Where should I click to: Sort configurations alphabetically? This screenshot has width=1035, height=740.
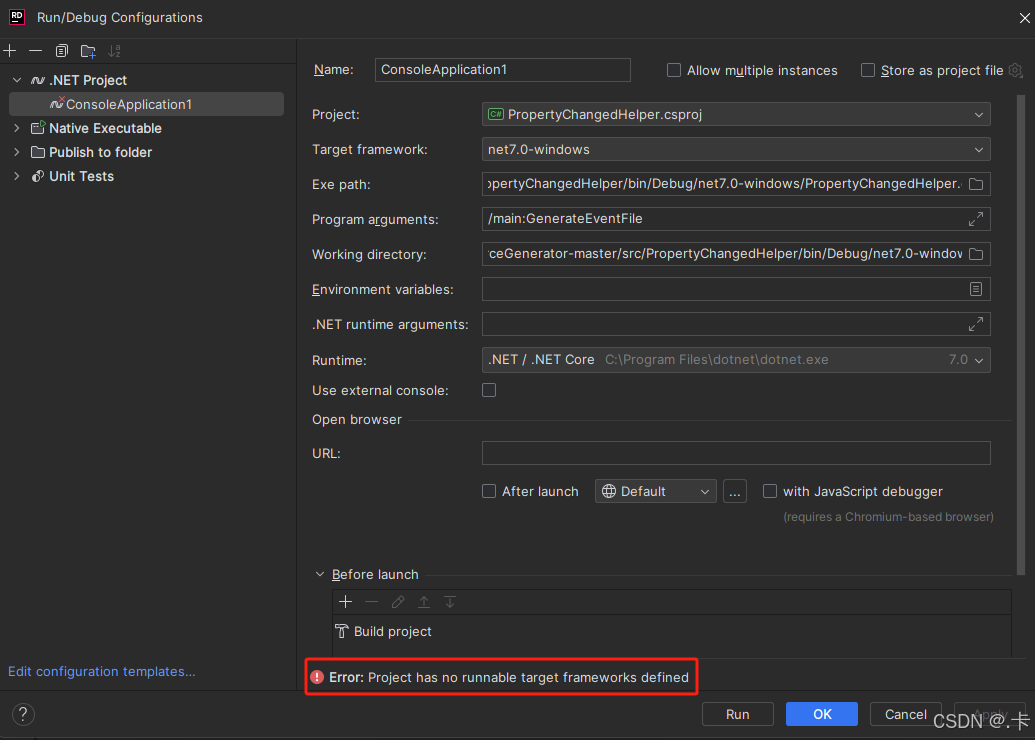point(114,51)
